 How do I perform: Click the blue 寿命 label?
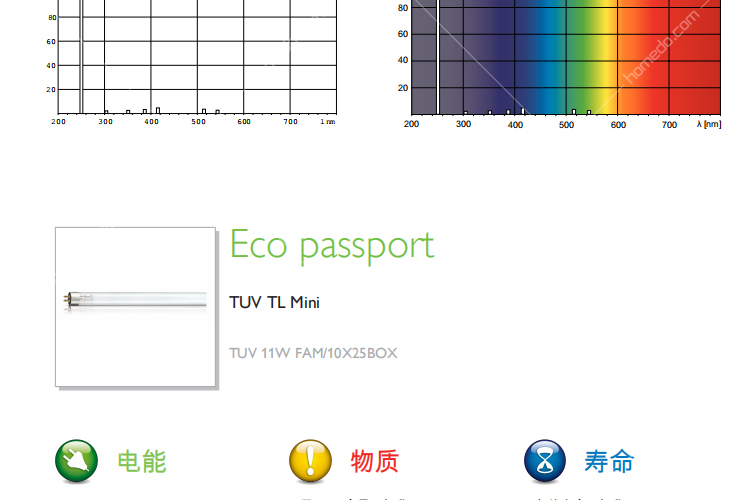609,461
